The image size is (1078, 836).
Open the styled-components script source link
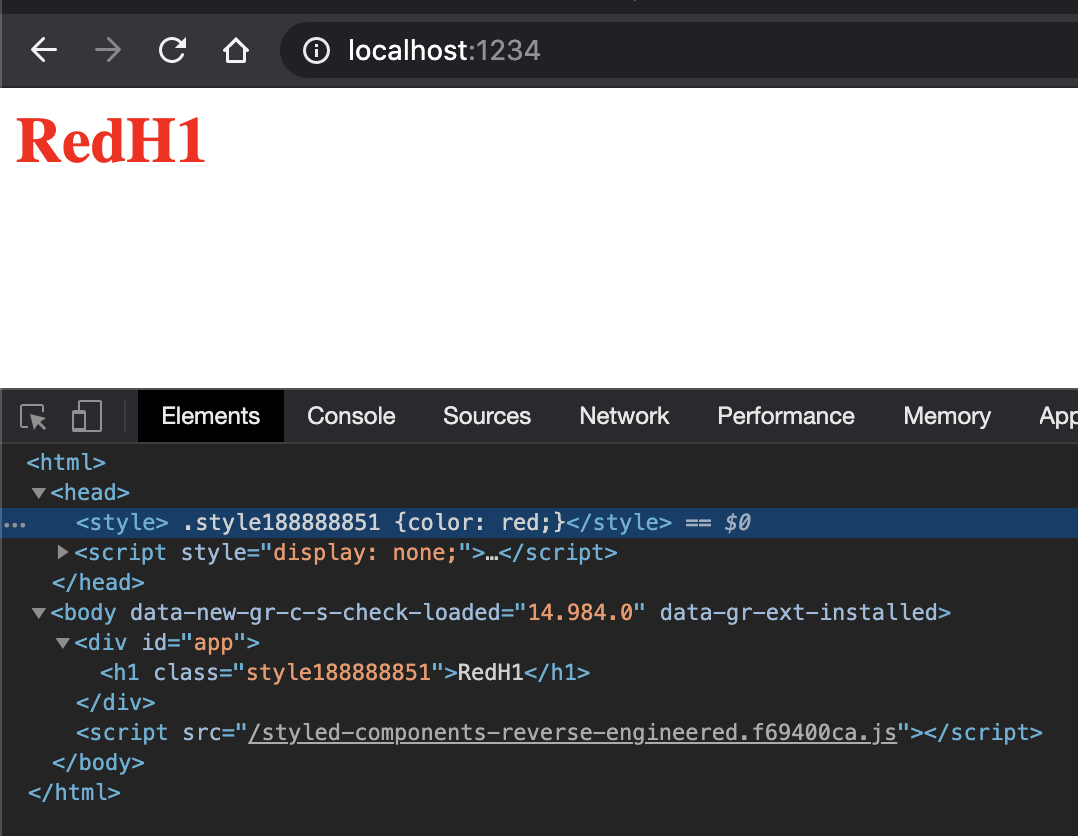[x=572, y=733]
